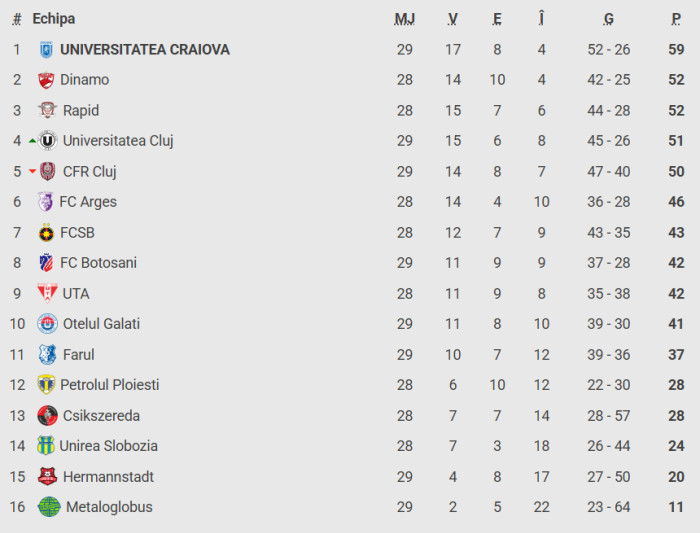This screenshot has width=700, height=533.
Task: Click the Otelul Galati club logo
Action: coord(47,324)
